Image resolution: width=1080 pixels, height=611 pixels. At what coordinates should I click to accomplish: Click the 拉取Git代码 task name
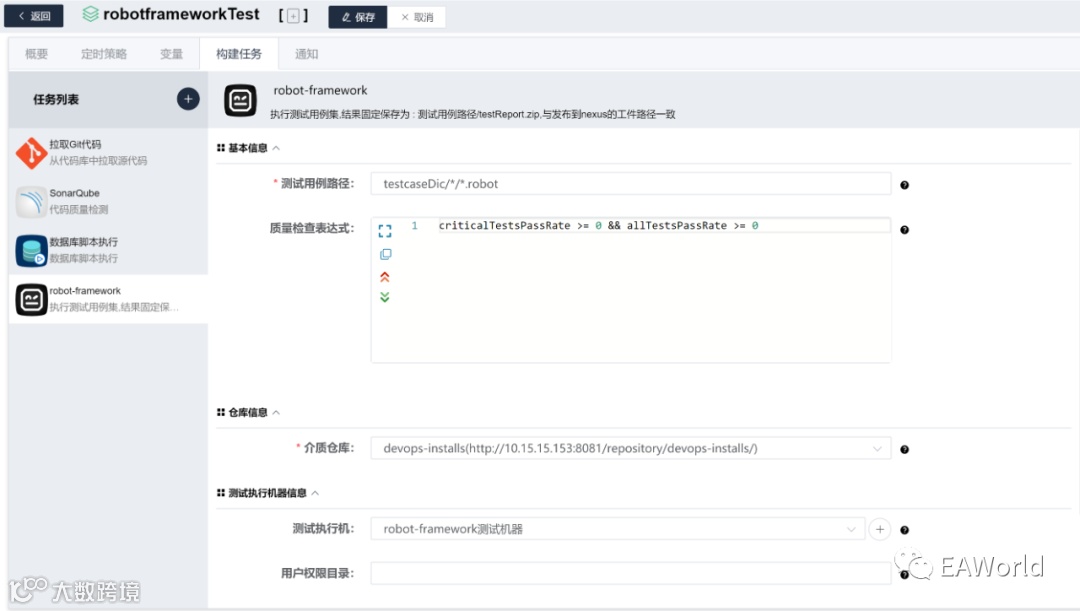[x=75, y=144]
